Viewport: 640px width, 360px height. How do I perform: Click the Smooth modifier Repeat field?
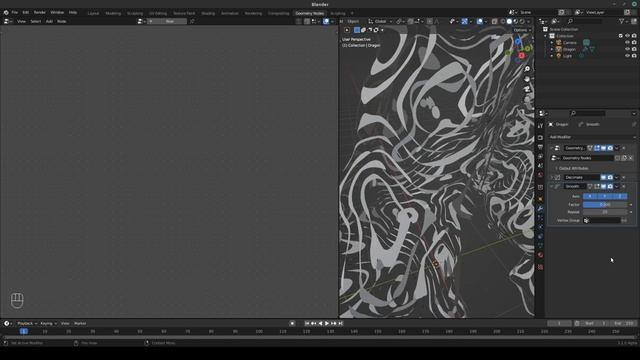(x=605, y=212)
